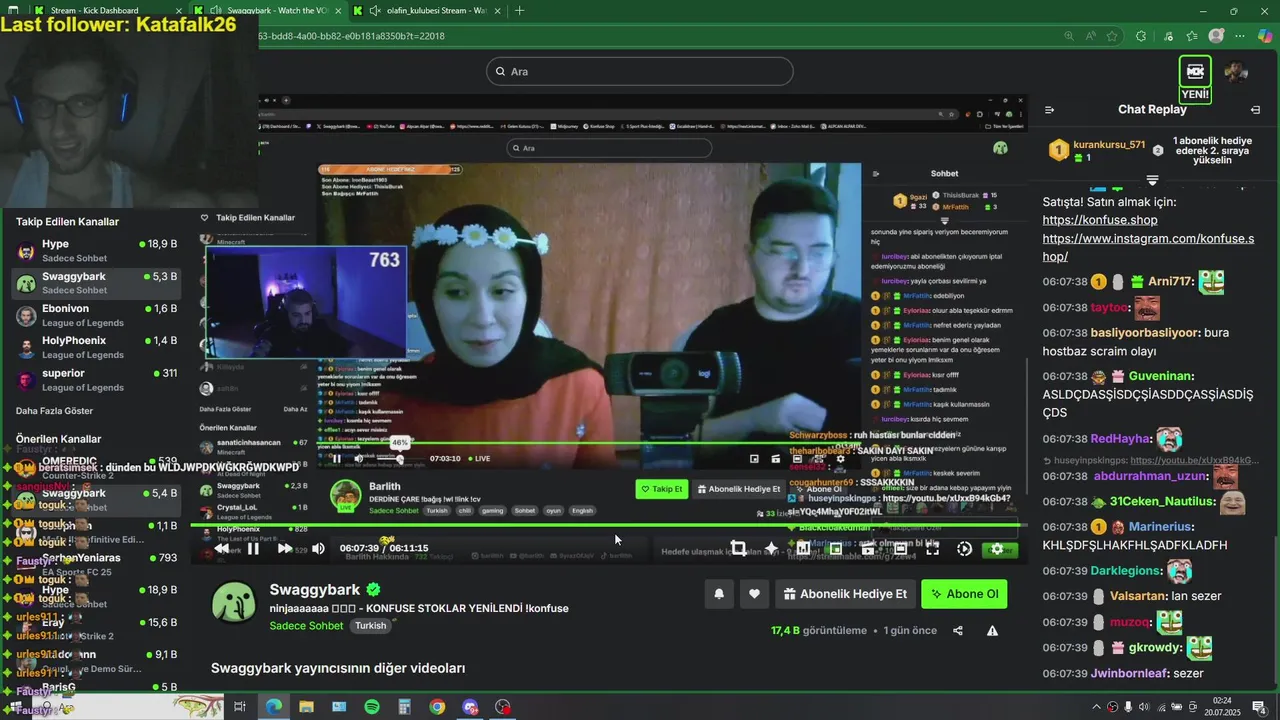1280x720 pixels.
Task: Report the video with warning triangle icon
Action: point(992,631)
